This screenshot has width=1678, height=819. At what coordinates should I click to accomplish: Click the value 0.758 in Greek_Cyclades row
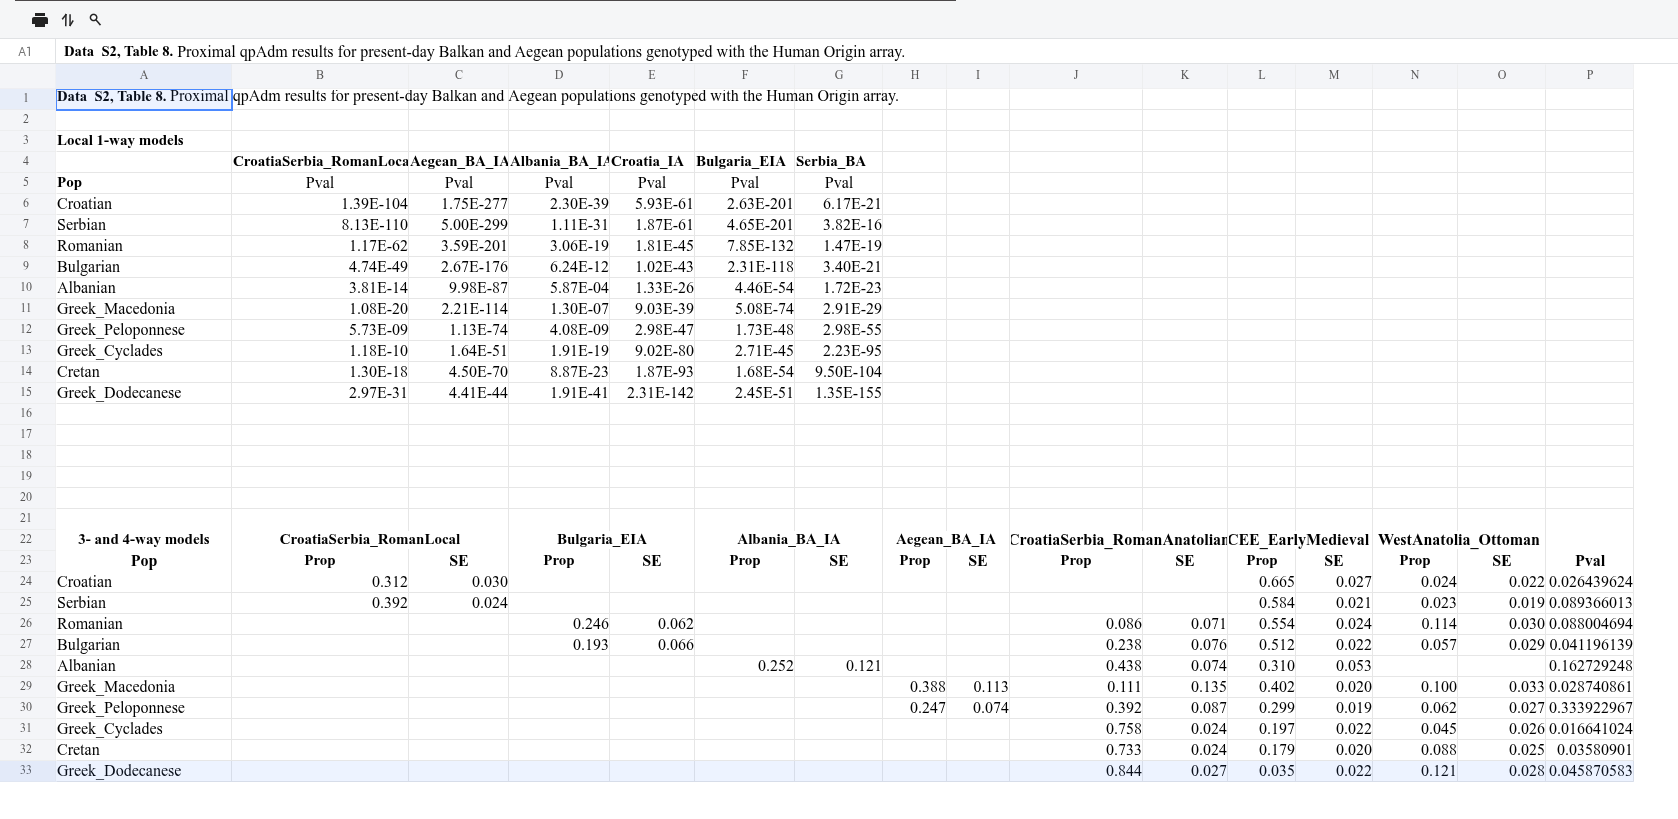(1124, 728)
